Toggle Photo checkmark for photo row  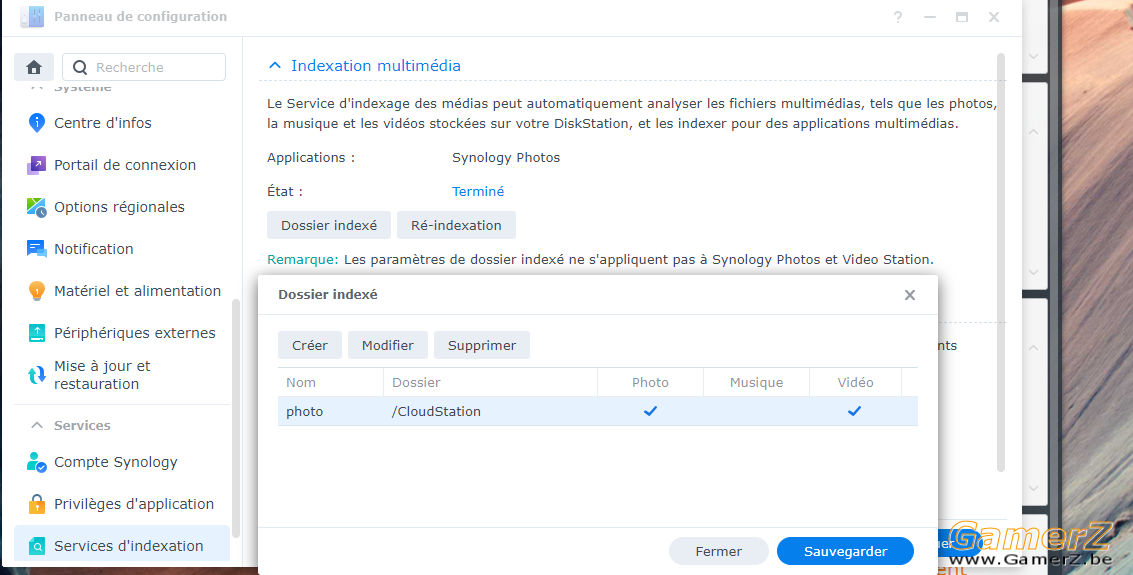[x=650, y=411]
